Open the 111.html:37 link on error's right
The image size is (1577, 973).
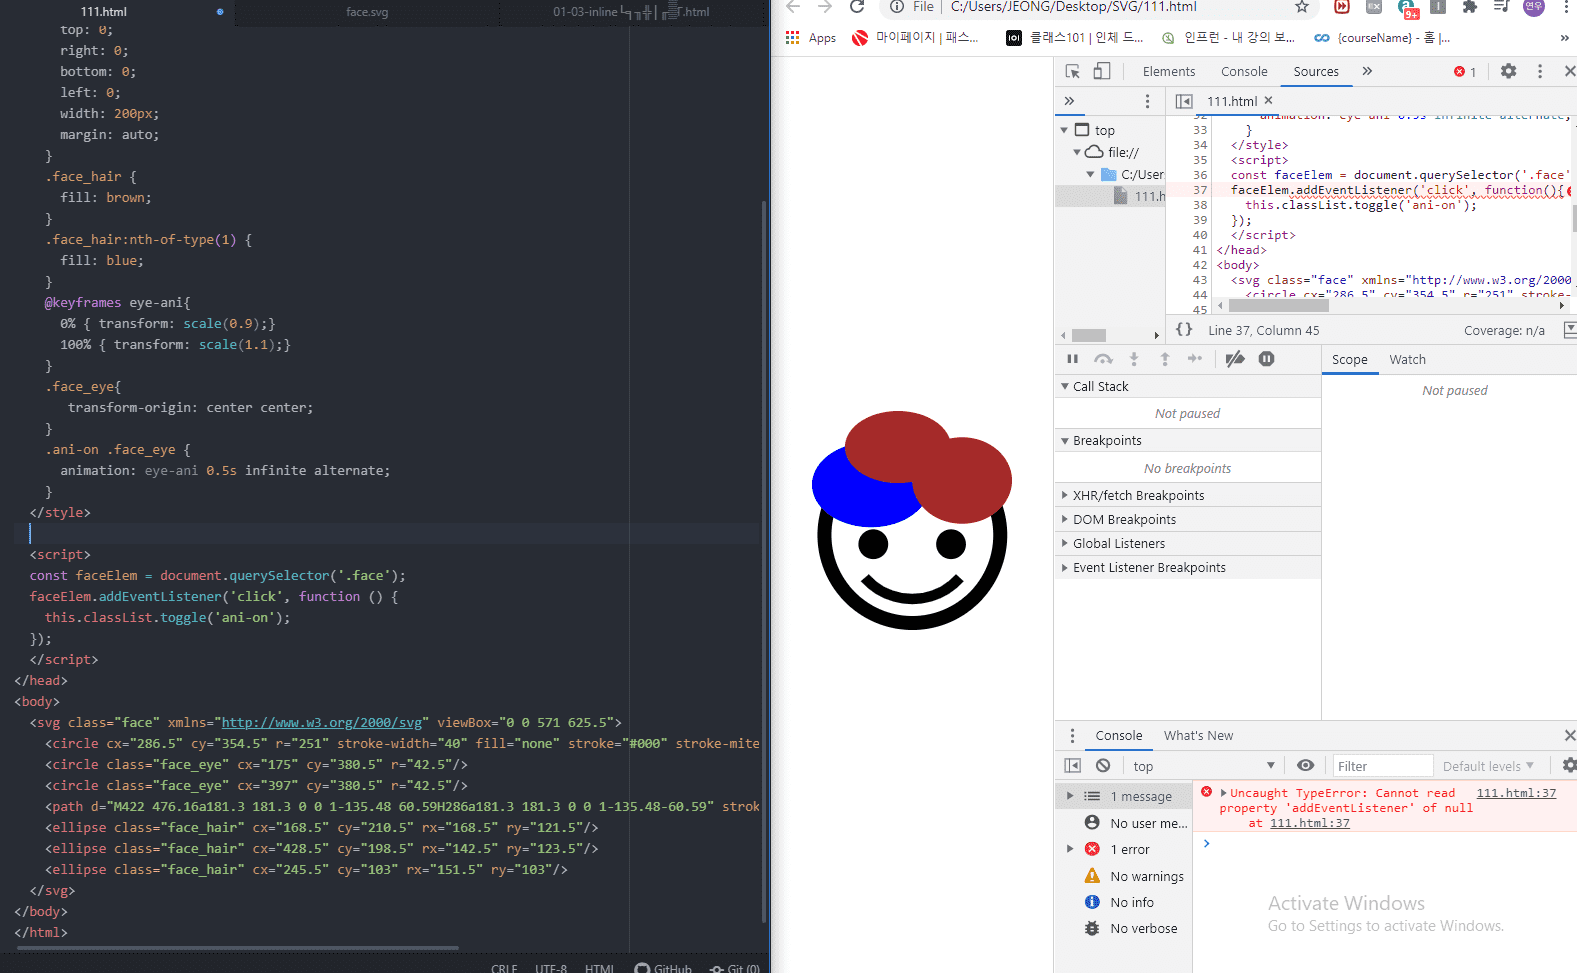pos(1516,793)
